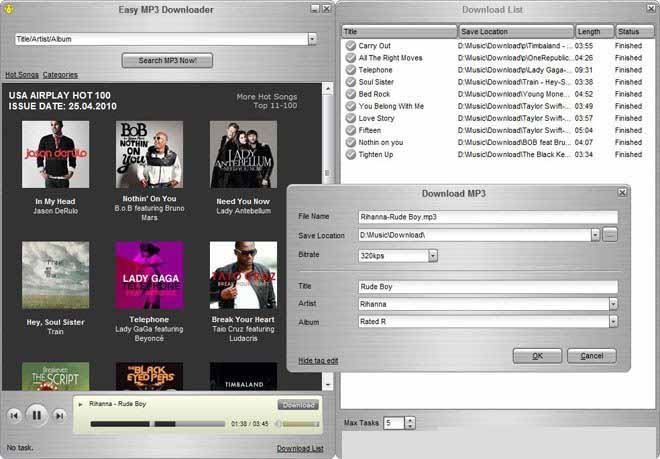
Task: Select the Hey, Soul Sister Train cover
Action: point(56,275)
